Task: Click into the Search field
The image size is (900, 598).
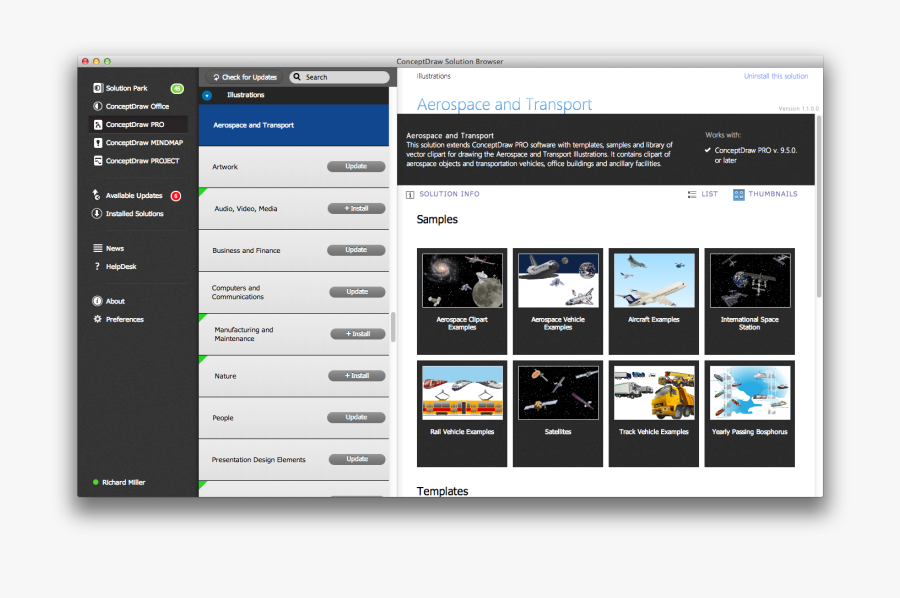Action: 339,77
